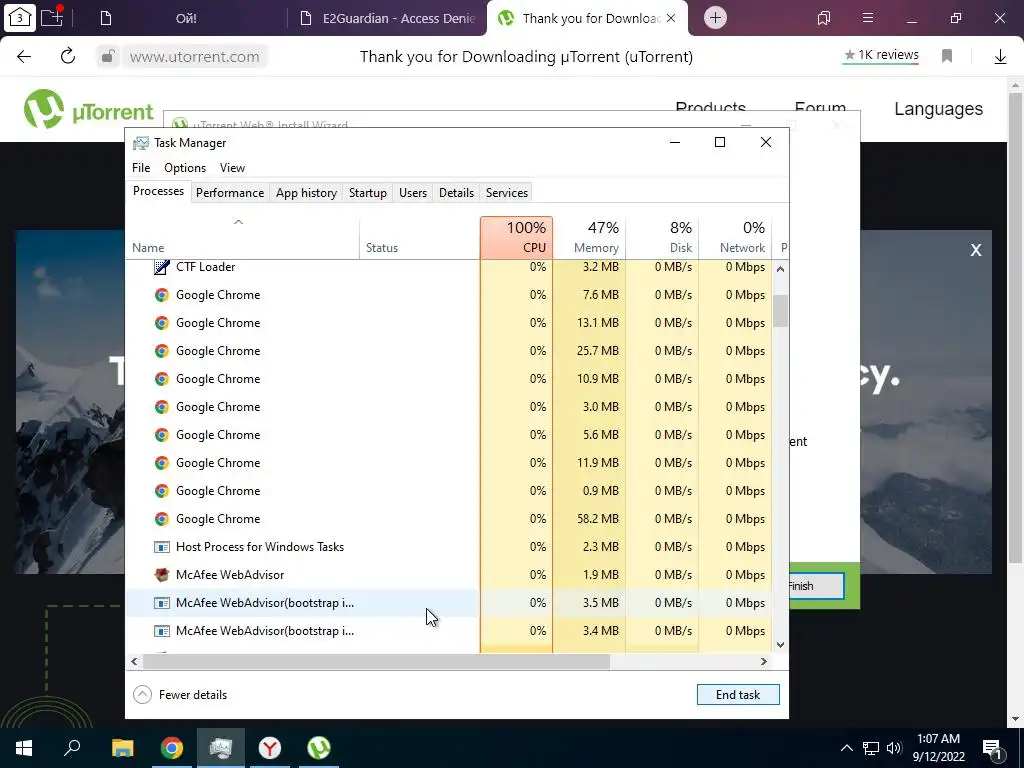Viewport: 1024px width, 768px height.
Task: Click the browser home tableau icon
Action: pyautogui.click(x=20, y=18)
